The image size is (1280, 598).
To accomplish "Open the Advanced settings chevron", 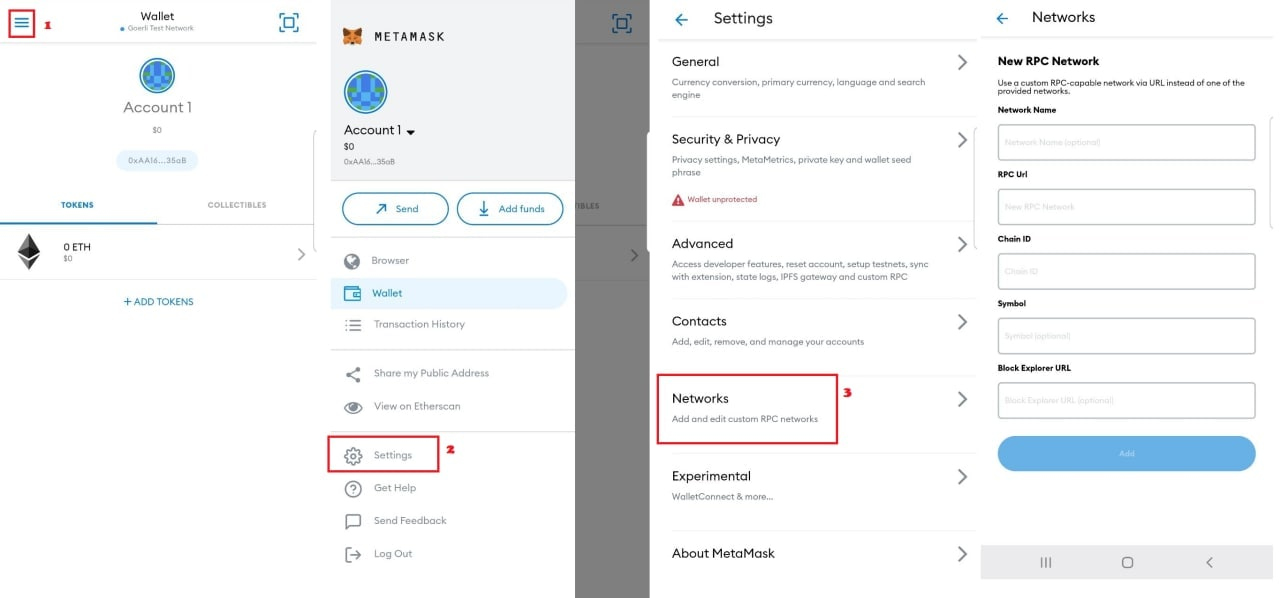I will pyautogui.click(x=962, y=245).
